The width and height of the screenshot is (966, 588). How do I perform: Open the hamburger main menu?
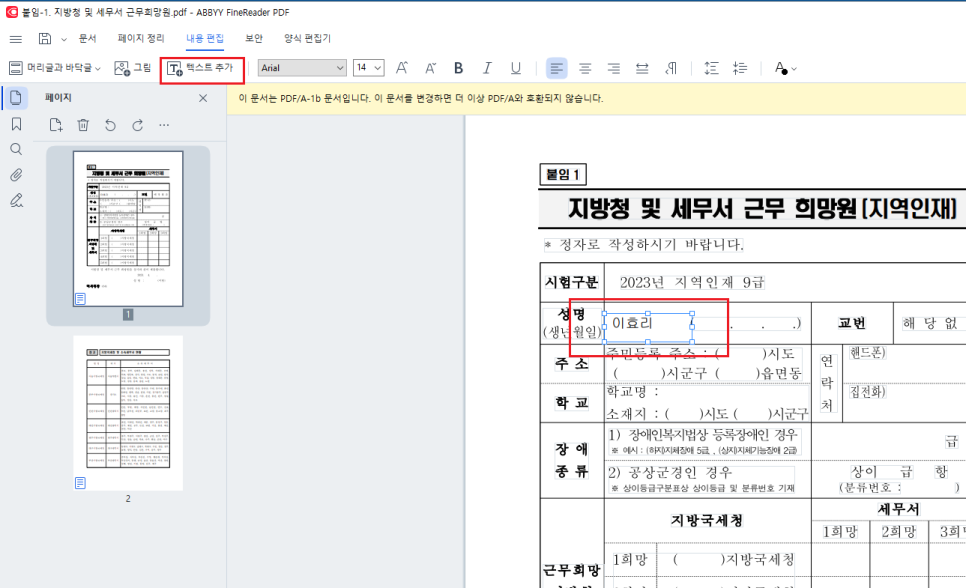pos(16,39)
